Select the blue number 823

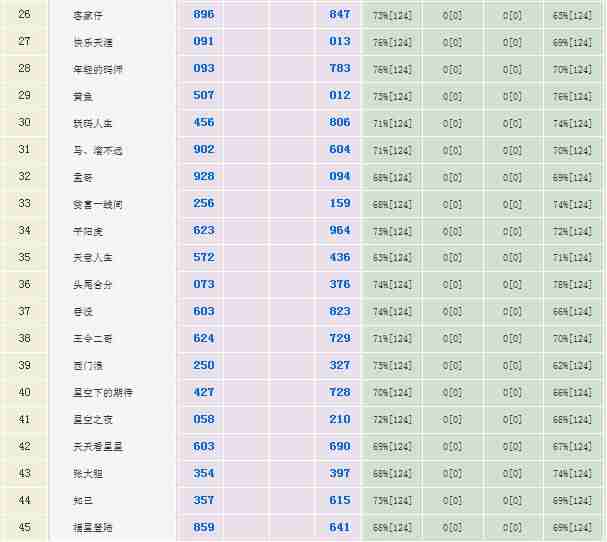[339, 312]
